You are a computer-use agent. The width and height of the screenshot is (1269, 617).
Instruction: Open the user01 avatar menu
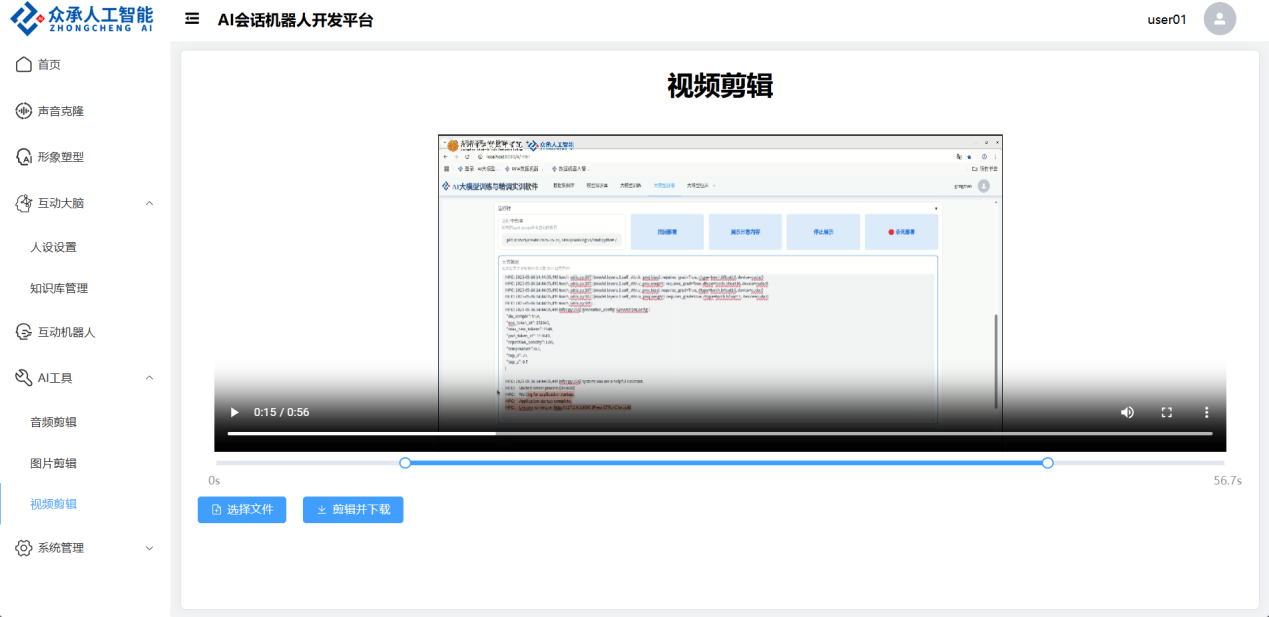click(x=1219, y=19)
